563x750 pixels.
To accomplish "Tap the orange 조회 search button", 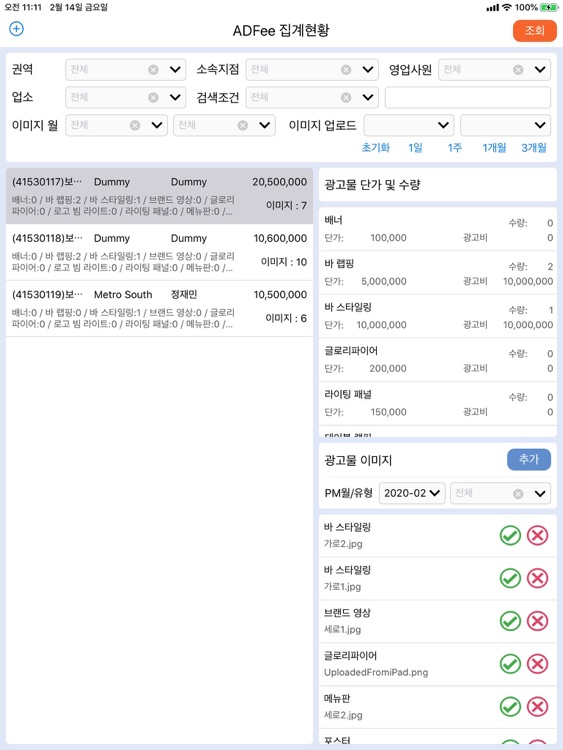I will (x=534, y=31).
